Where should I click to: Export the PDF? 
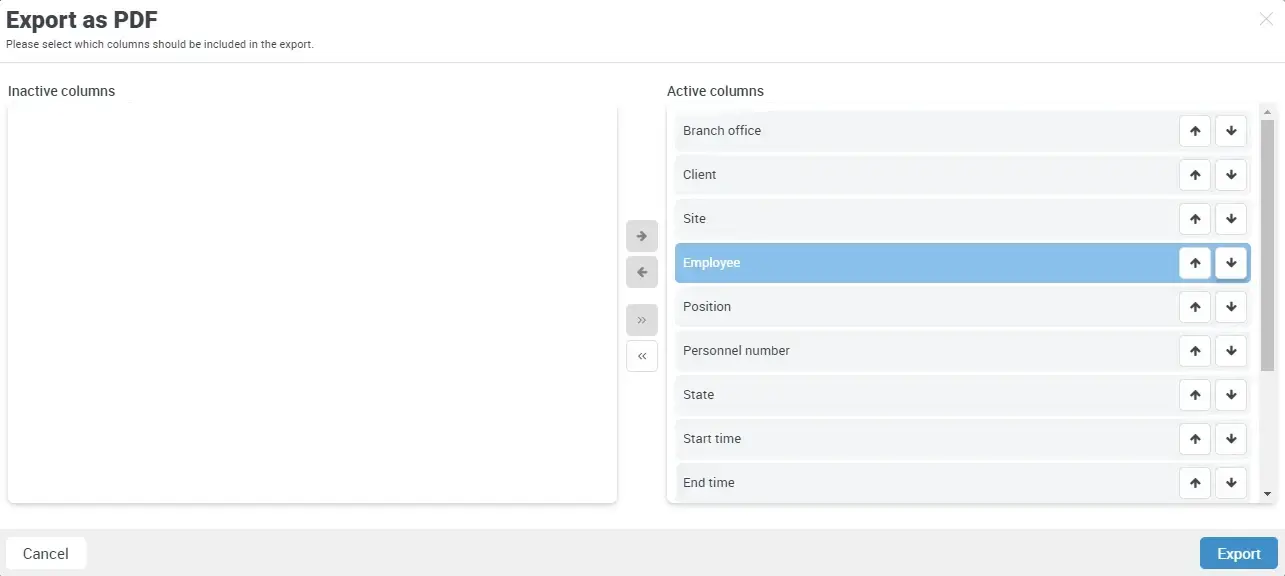(x=1238, y=553)
